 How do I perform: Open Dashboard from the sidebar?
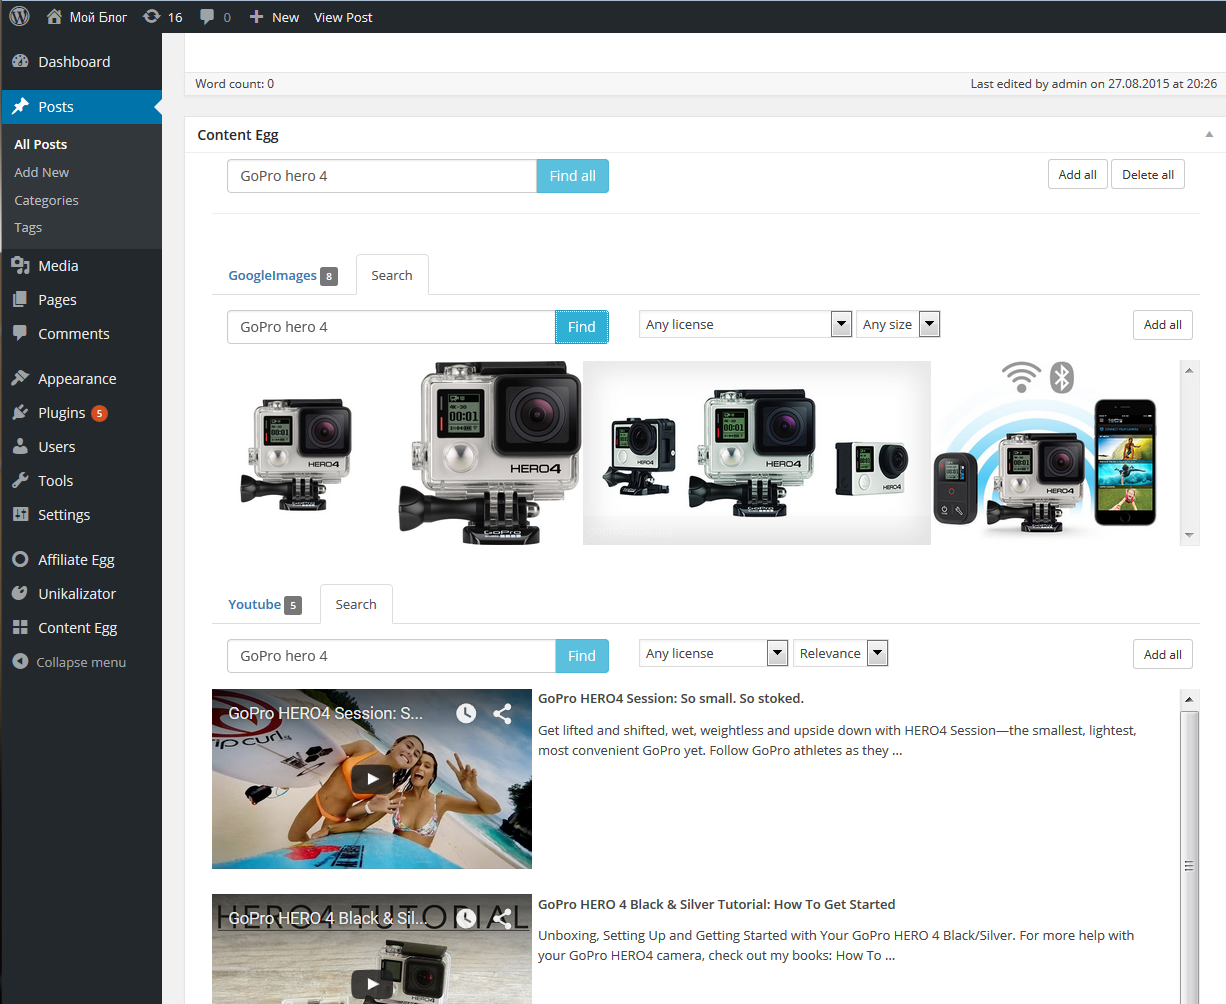(73, 62)
